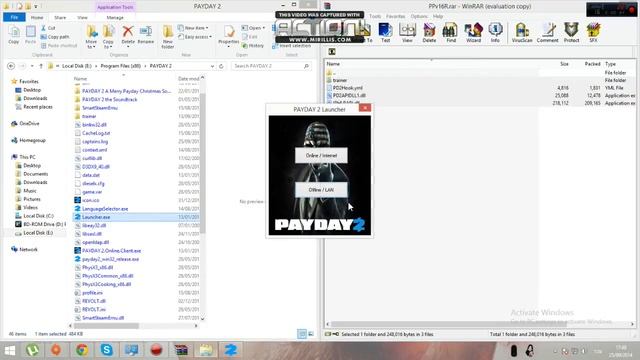Click Online / Internet in PAYDAY 2 Launcher
640x360 pixels.
click(321, 156)
